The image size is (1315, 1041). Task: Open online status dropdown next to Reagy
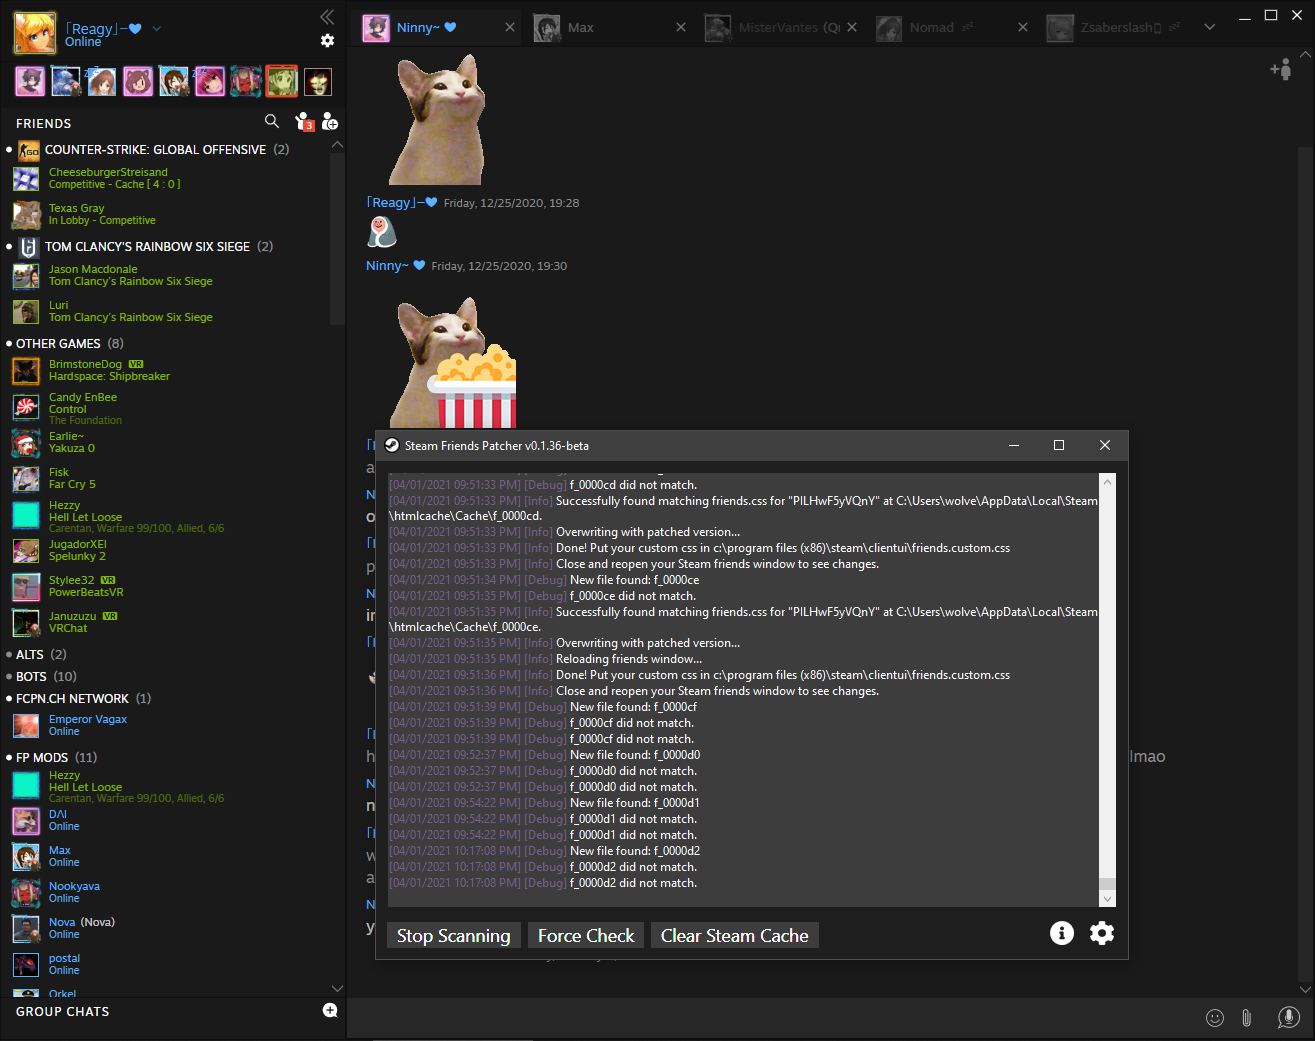pos(157,29)
